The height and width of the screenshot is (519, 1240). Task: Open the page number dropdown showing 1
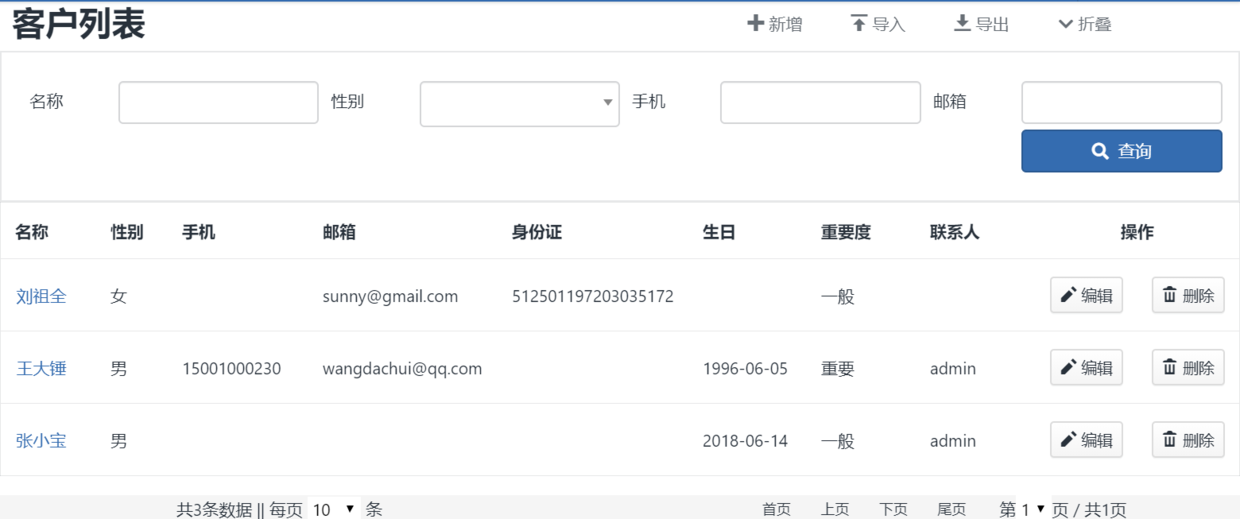pos(1033,509)
